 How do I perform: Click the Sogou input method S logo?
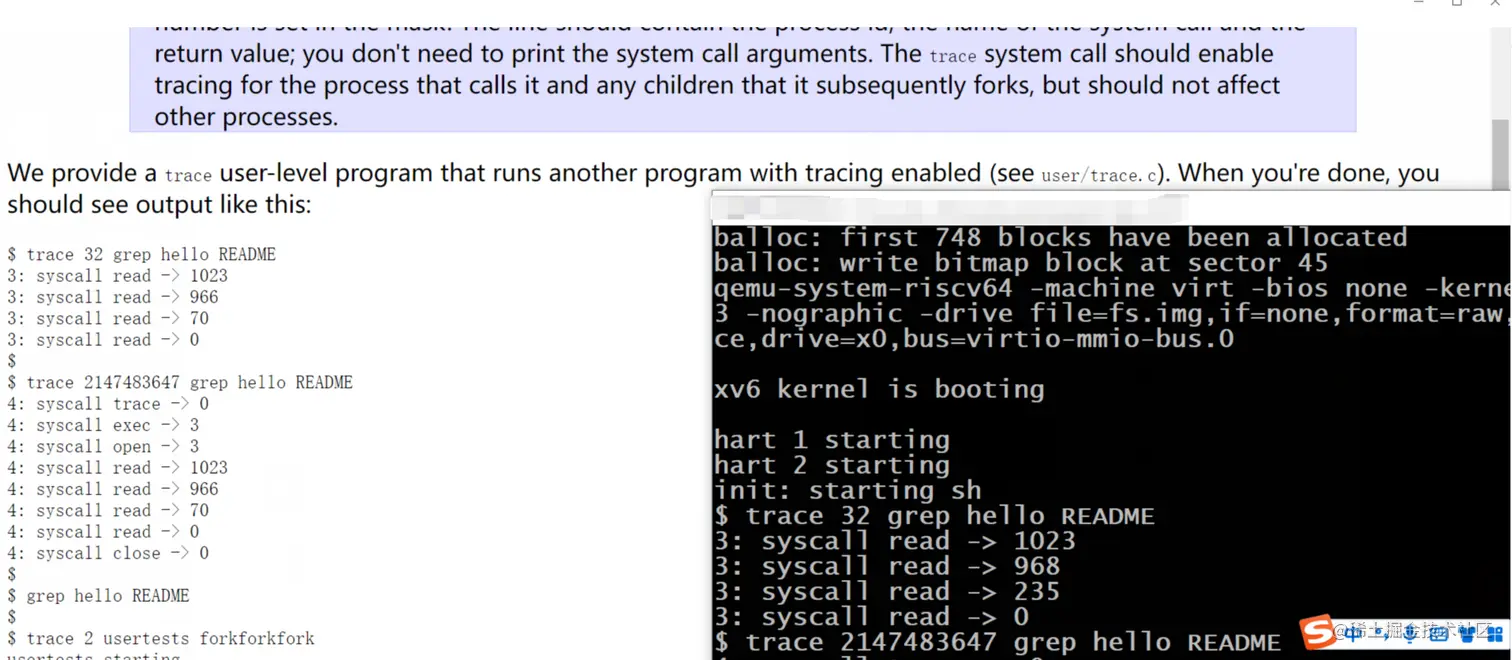coord(1317,632)
